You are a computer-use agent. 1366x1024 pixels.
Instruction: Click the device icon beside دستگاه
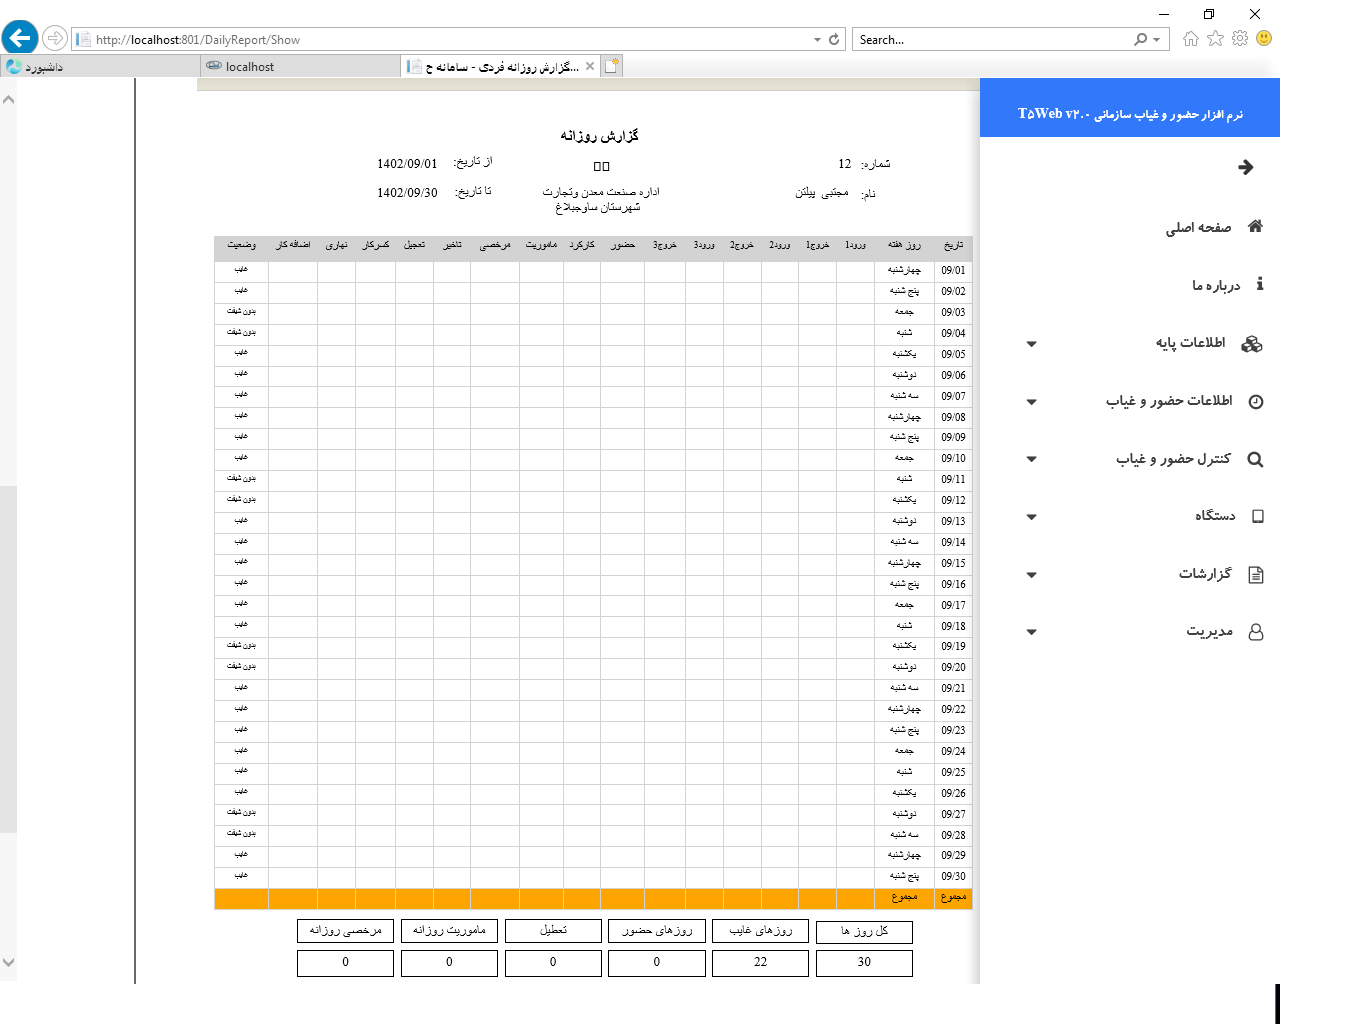tap(1258, 516)
